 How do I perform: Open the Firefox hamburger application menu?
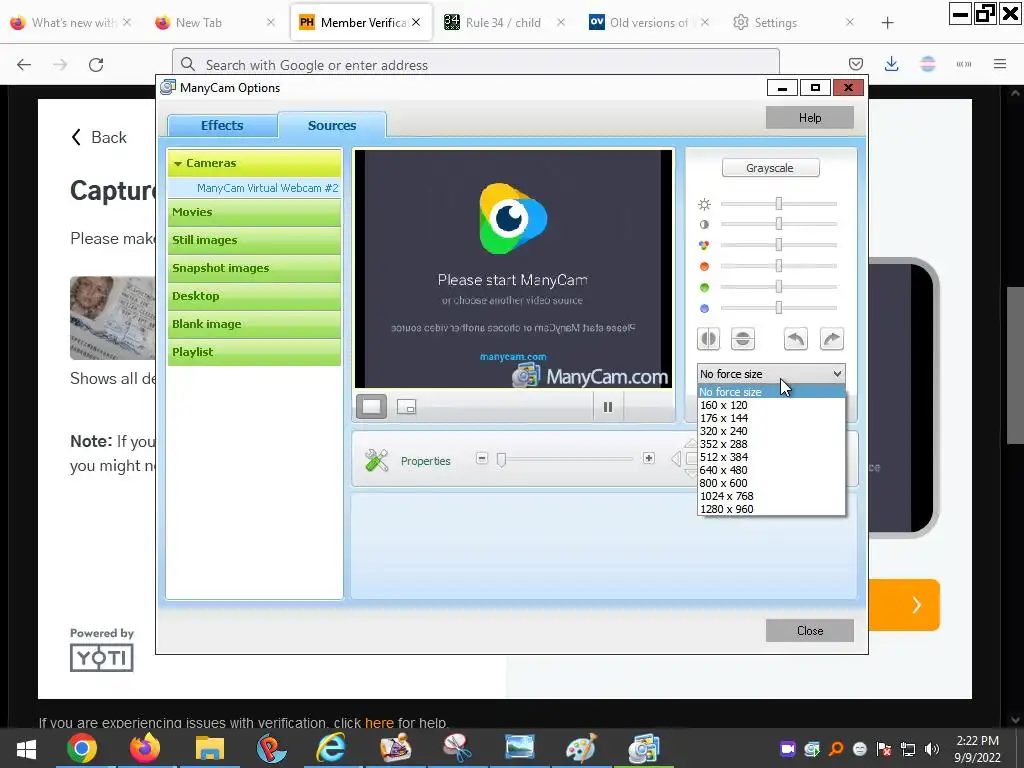pos(1000,64)
